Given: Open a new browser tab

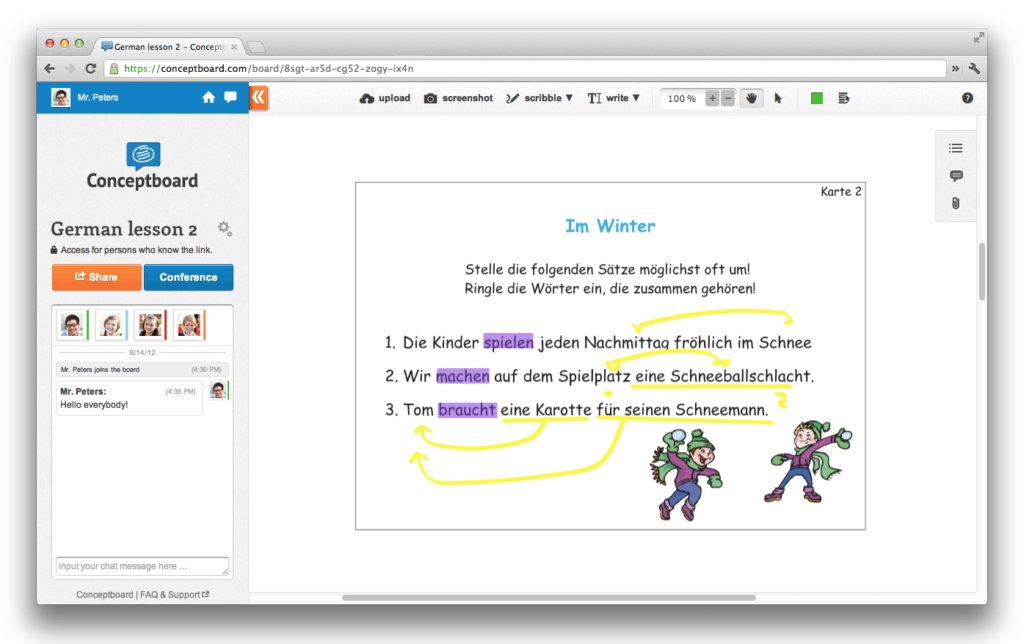Looking at the screenshot, I should 256,47.
